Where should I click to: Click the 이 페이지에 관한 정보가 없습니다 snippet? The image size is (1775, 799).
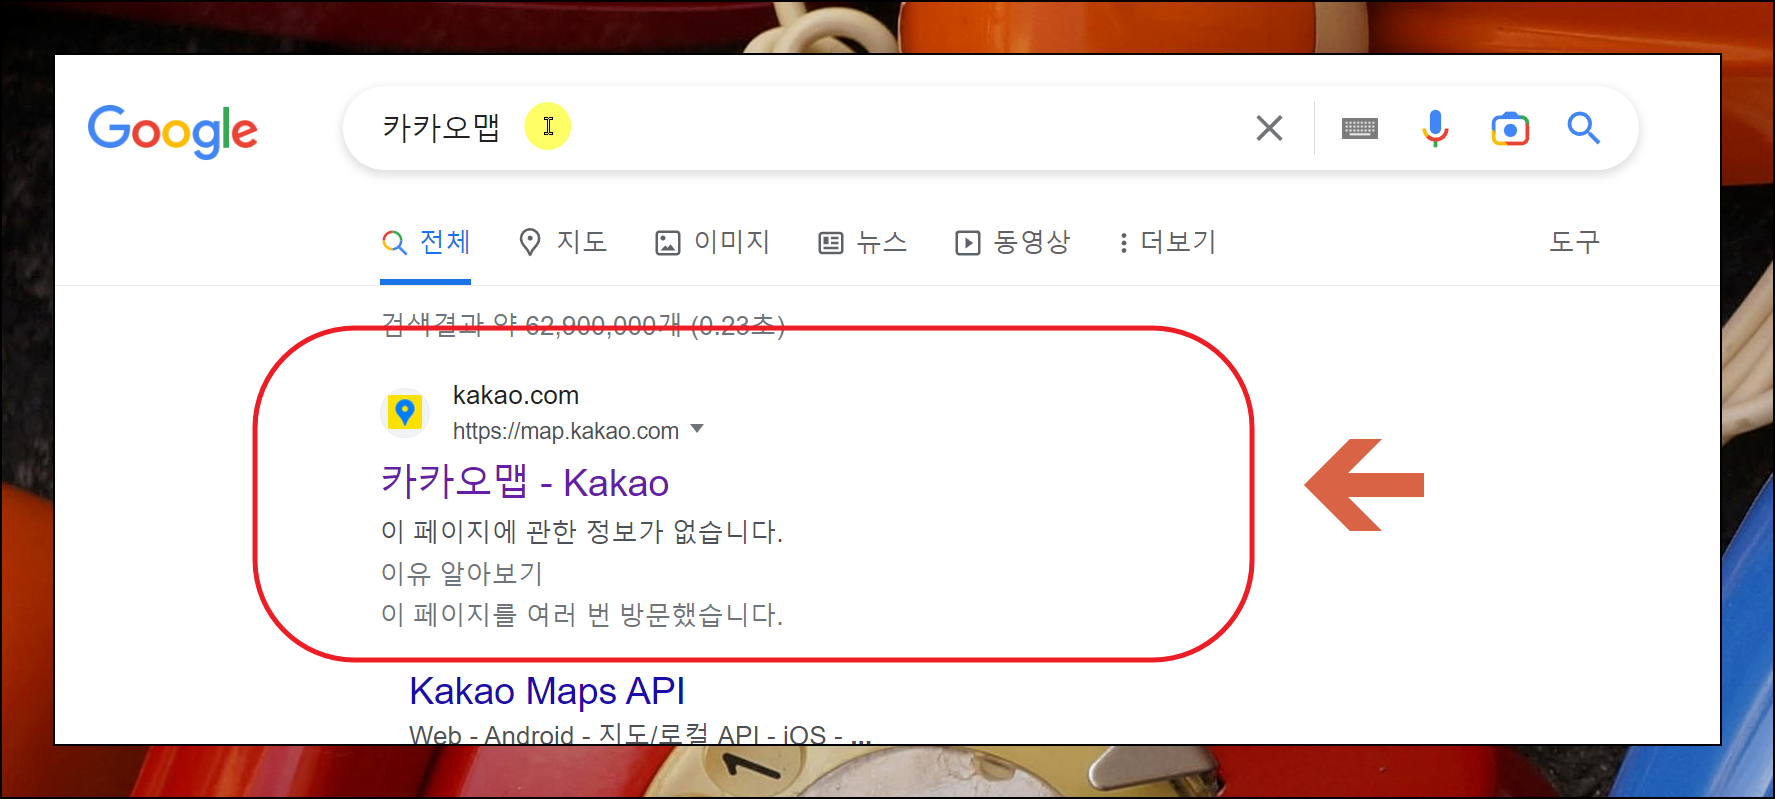[582, 531]
